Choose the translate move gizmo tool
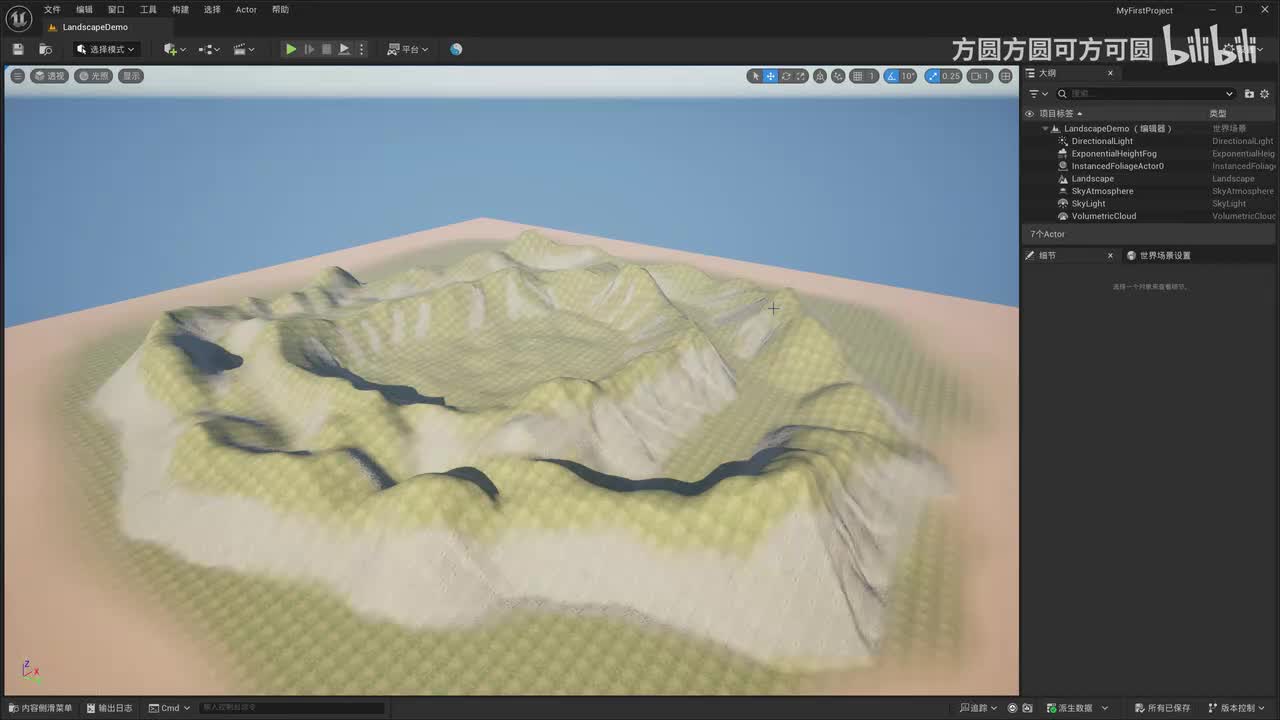1280x720 pixels. click(770, 76)
